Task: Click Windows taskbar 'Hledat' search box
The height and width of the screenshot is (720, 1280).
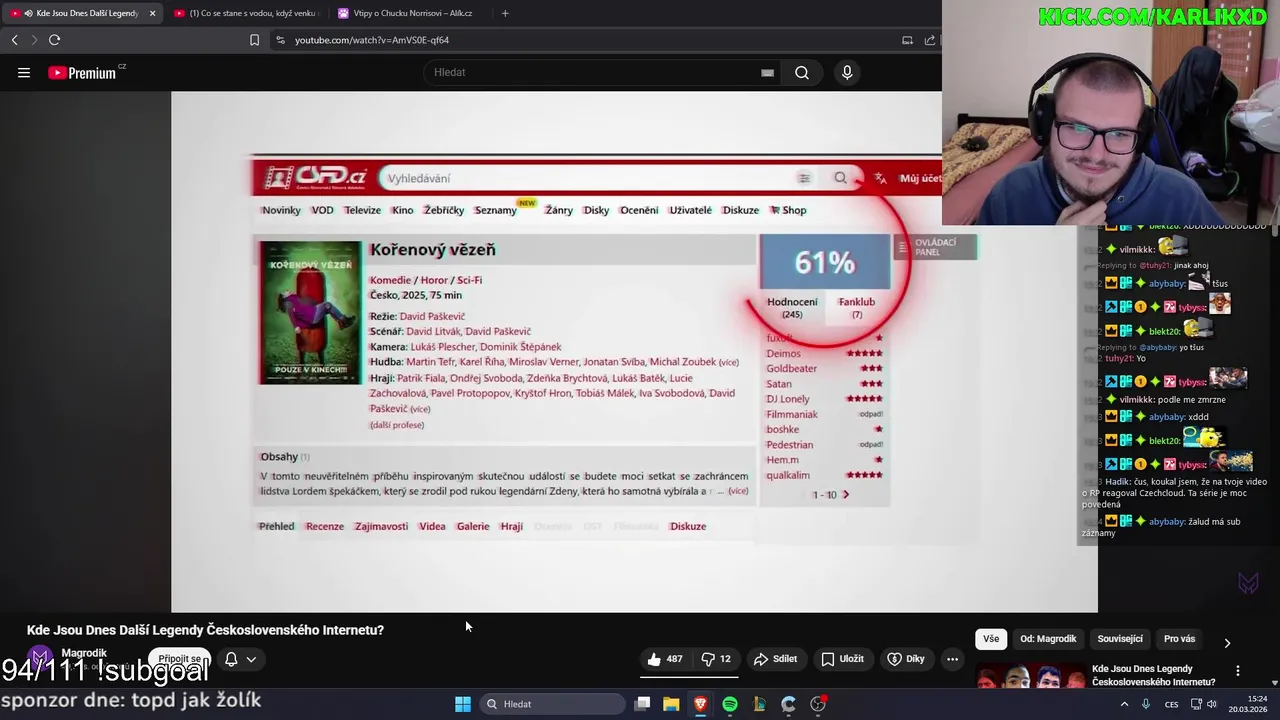Action: (550, 704)
